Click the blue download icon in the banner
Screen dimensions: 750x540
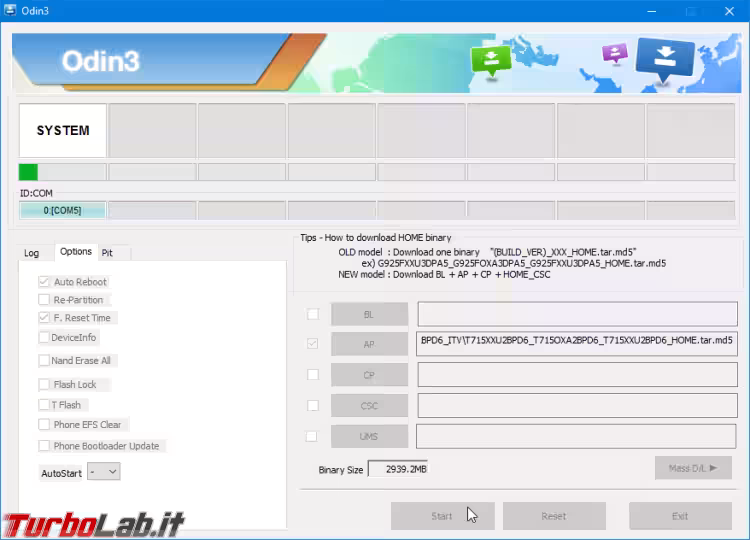point(665,60)
